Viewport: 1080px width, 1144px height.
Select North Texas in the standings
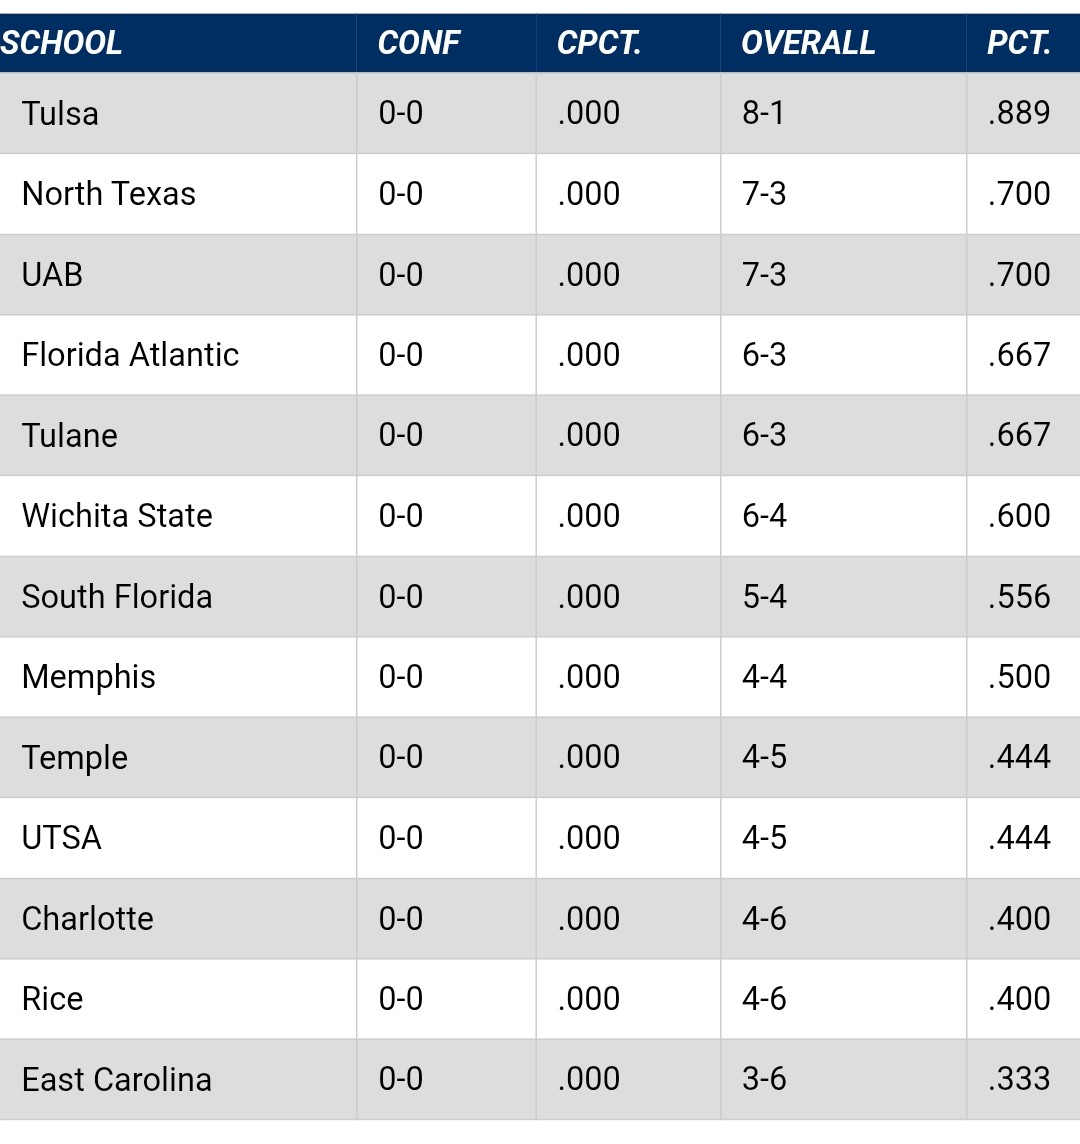coord(109,194)
